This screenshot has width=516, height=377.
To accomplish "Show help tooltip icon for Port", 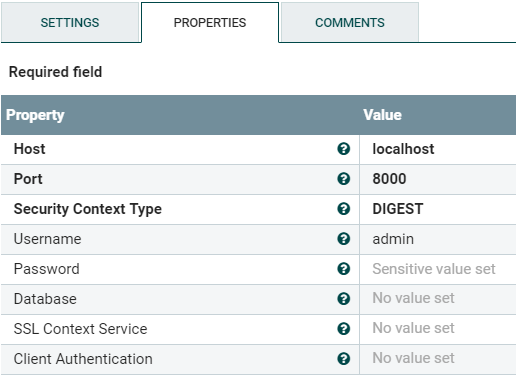I will coord(343,179).
